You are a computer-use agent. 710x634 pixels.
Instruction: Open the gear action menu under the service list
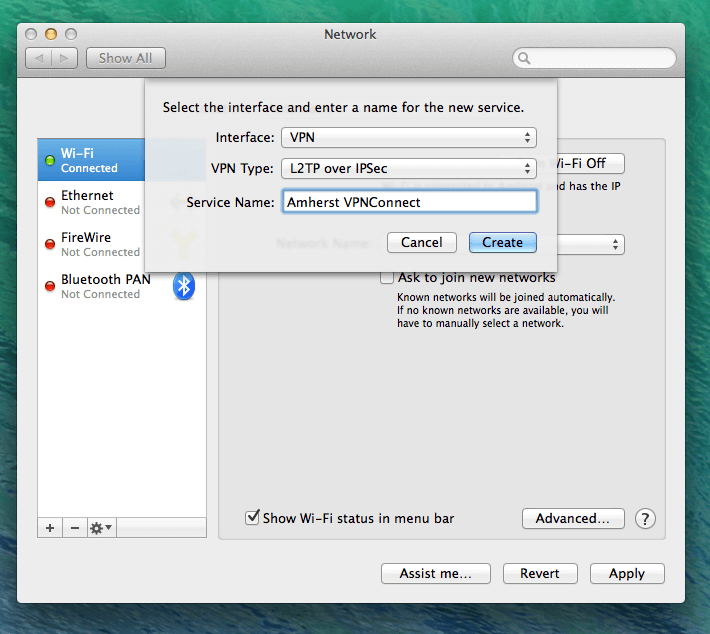point(101,528)
